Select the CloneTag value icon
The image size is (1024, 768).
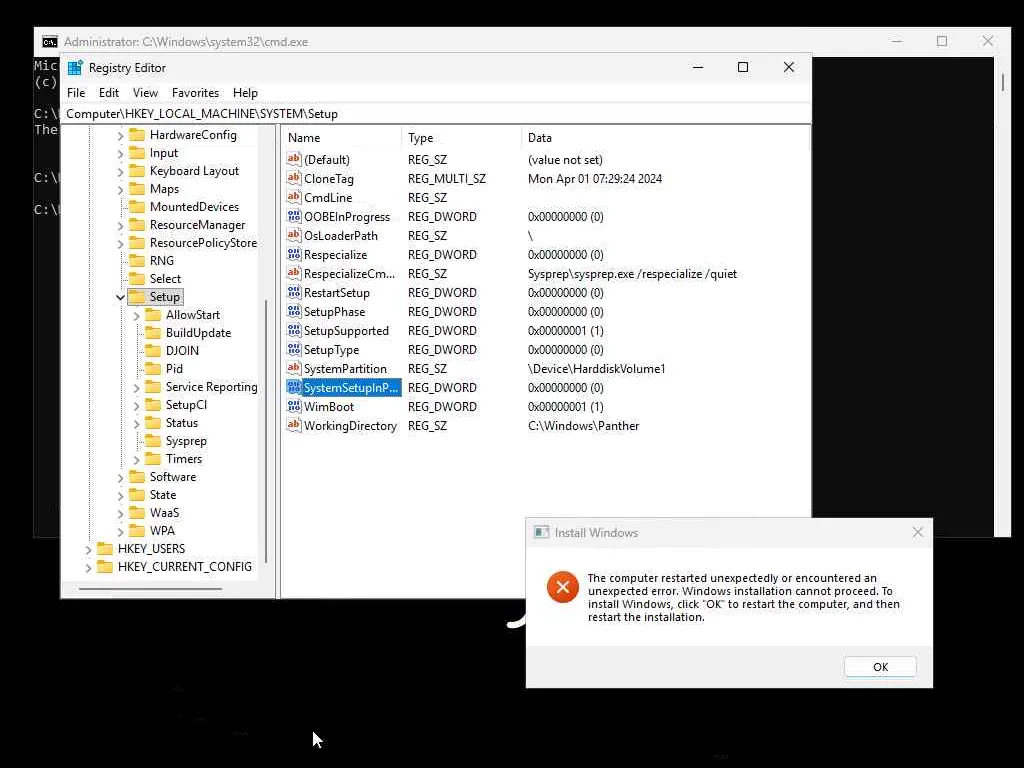point(294,178)
